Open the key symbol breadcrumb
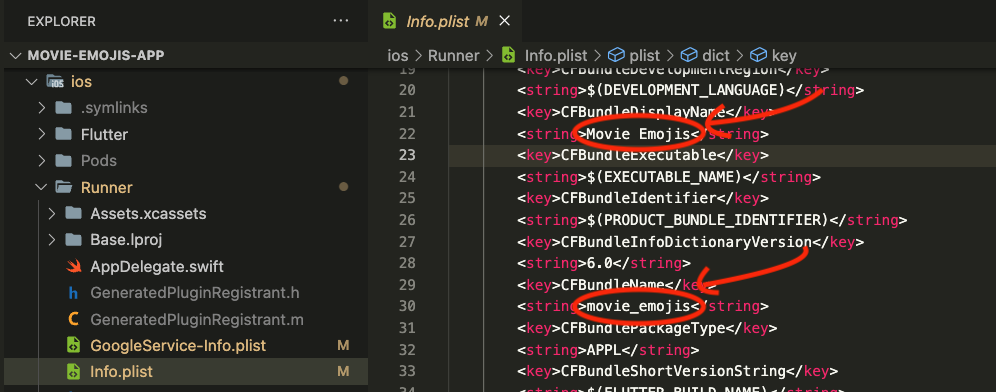The image size is (996, 392). coord(773,56)
